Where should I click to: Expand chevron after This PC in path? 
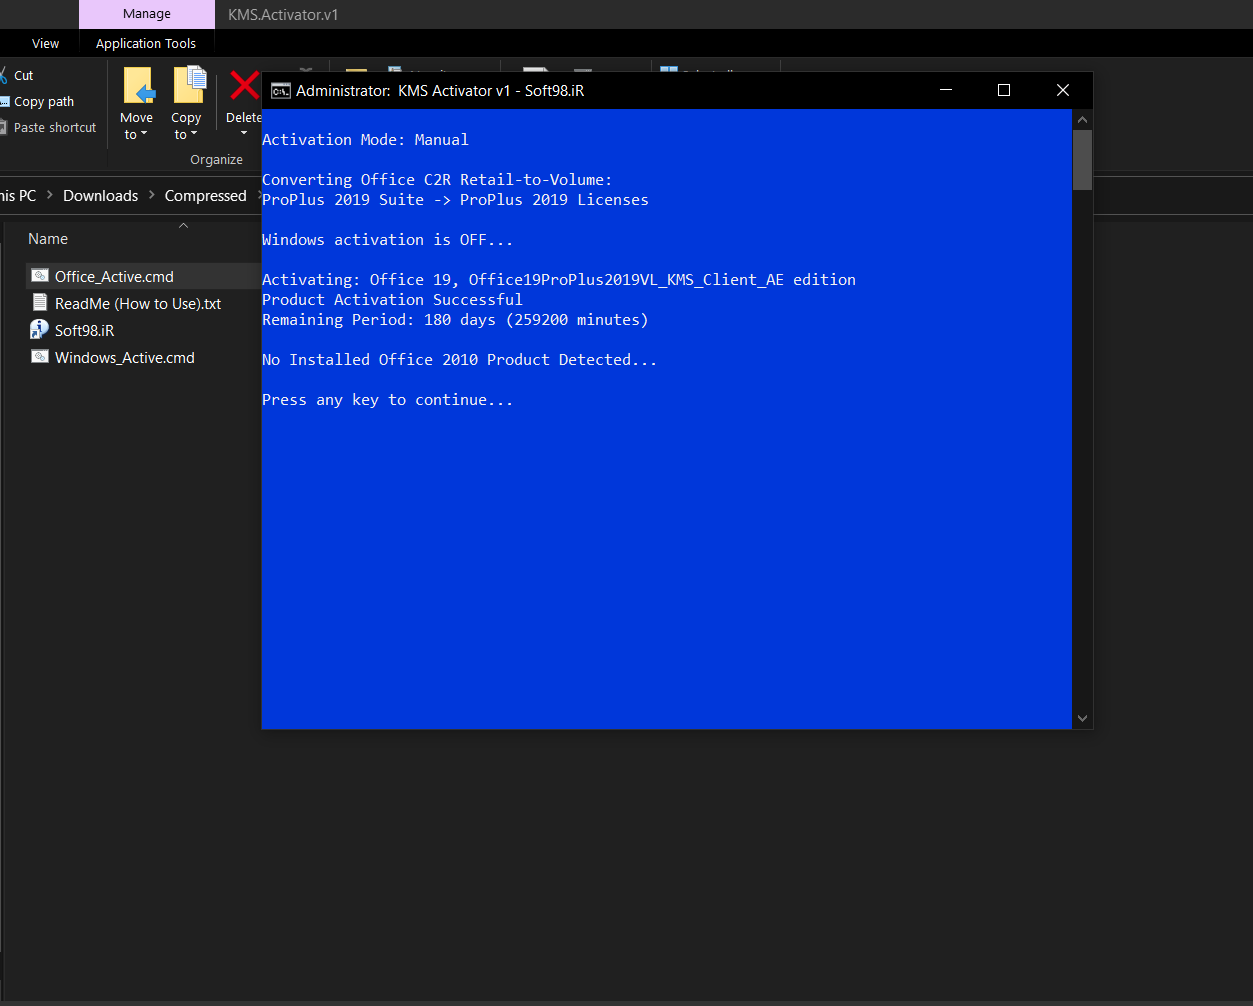[50, 195]
